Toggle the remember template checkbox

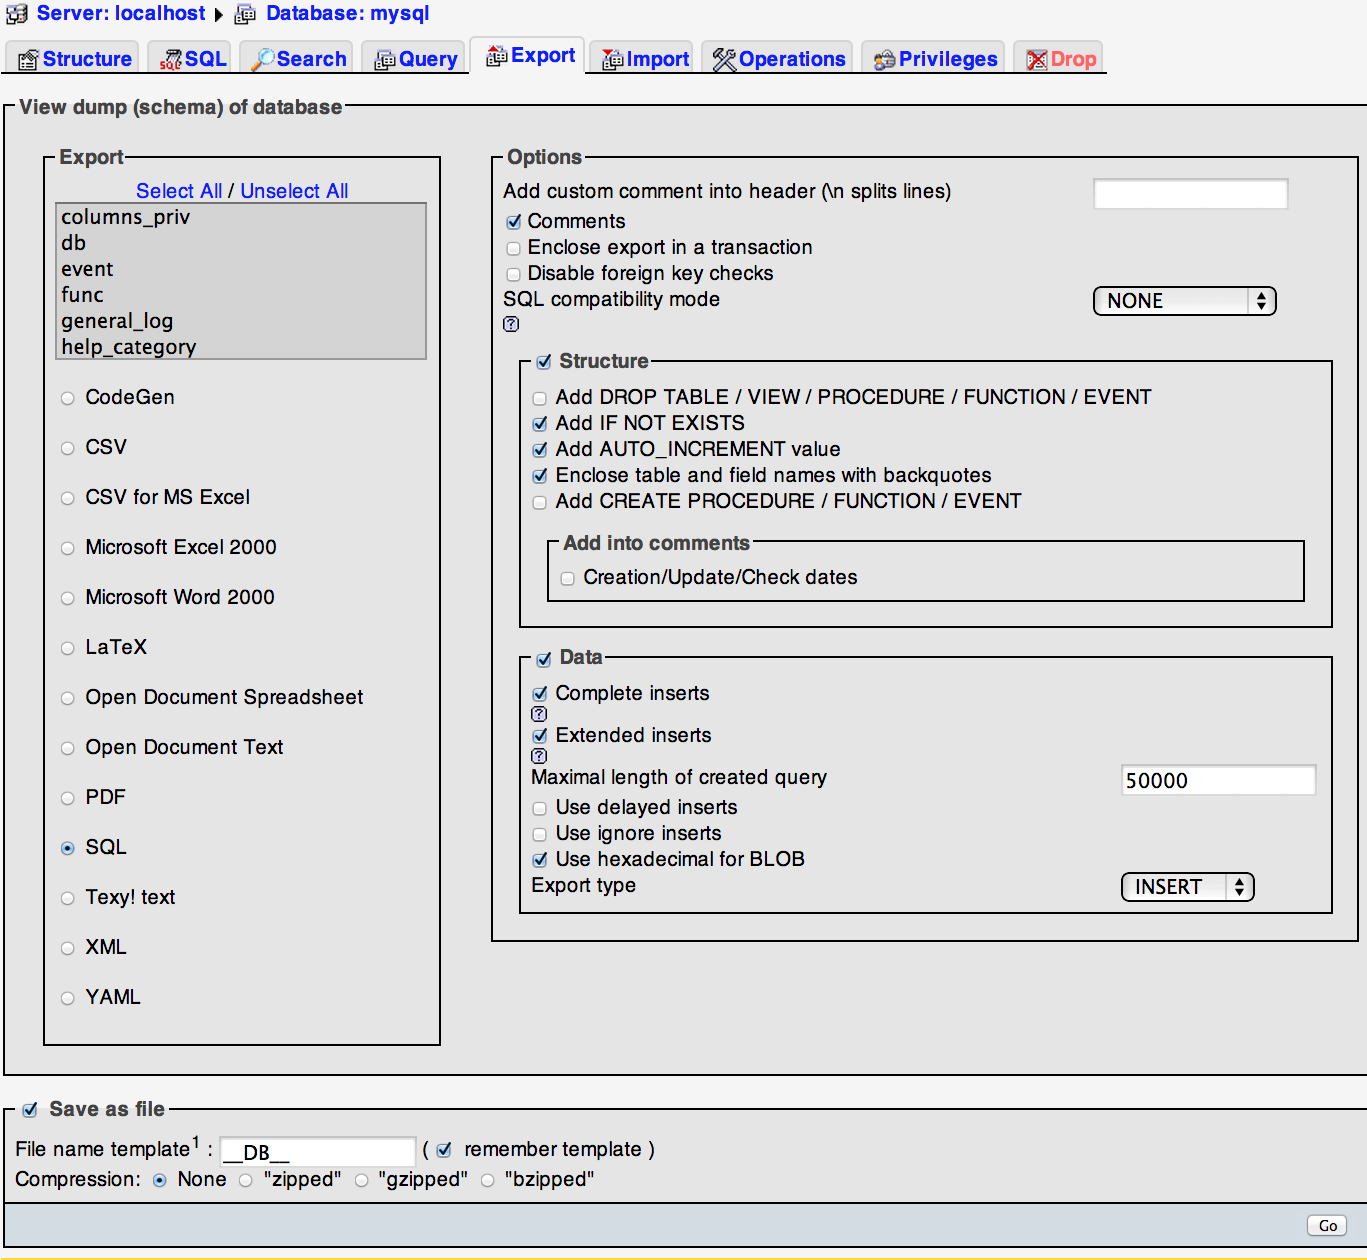[444, 1151]
